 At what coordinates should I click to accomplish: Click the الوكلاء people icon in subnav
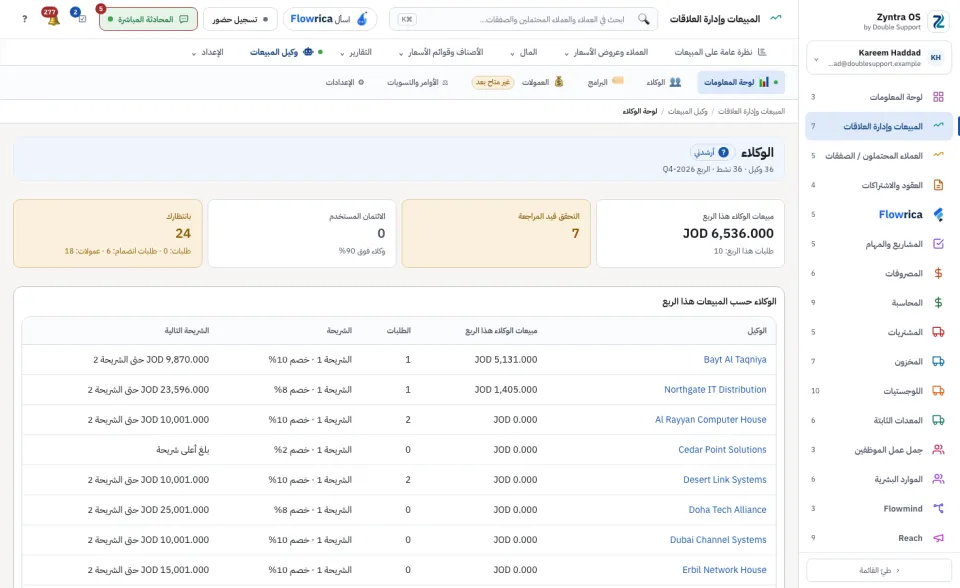coord(675,82)
